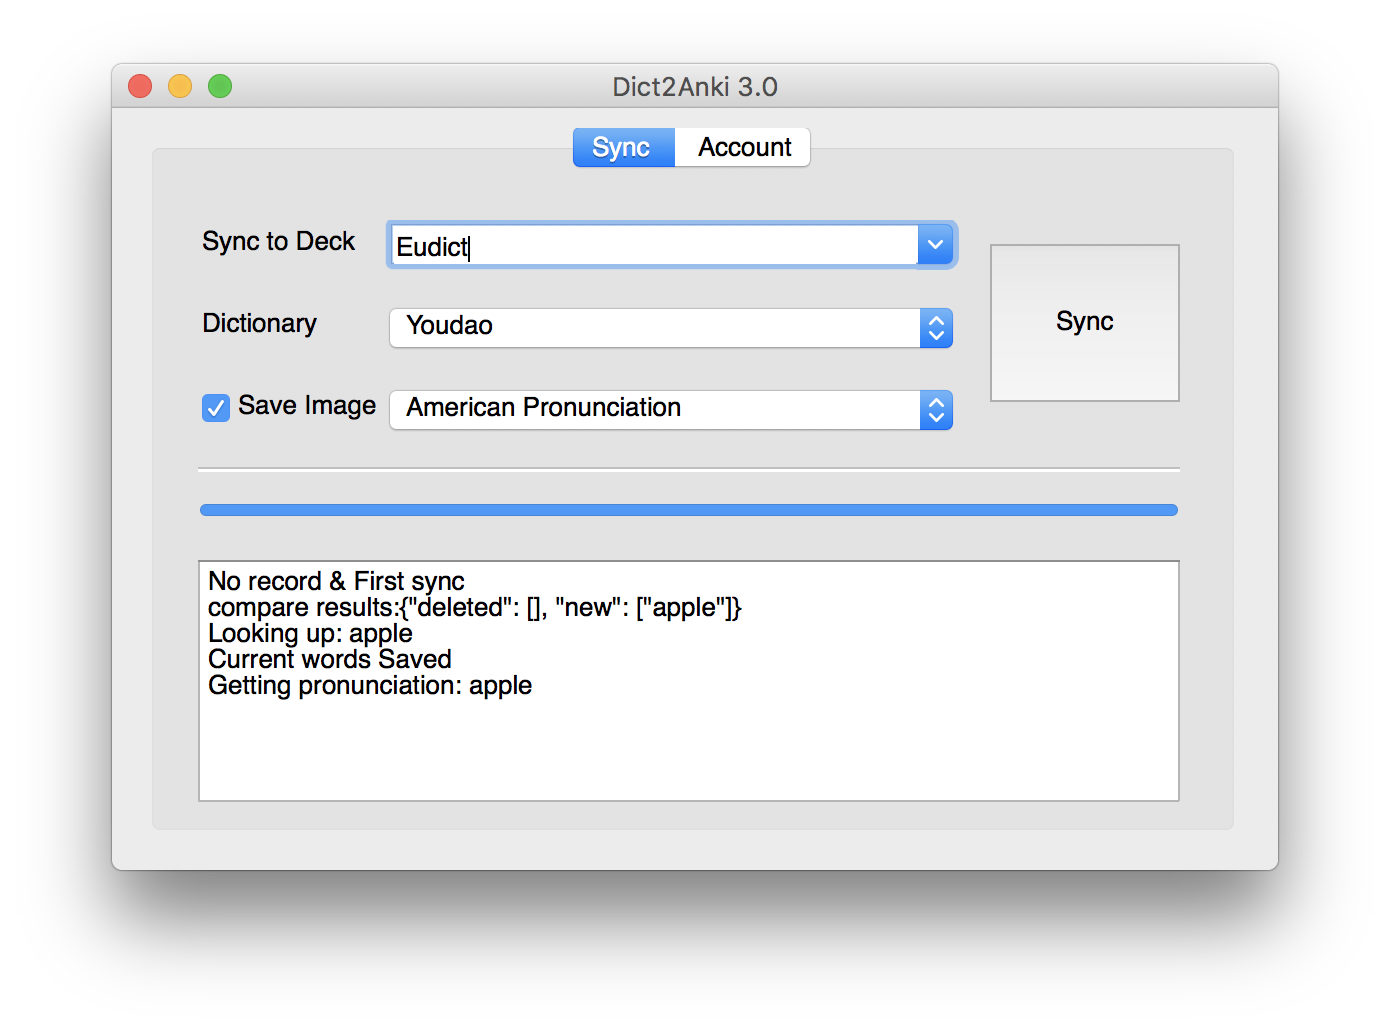Open the pronunciation selection dropdown
The width and height of the screenshot is (1390, 1030).
coord(935,409)
